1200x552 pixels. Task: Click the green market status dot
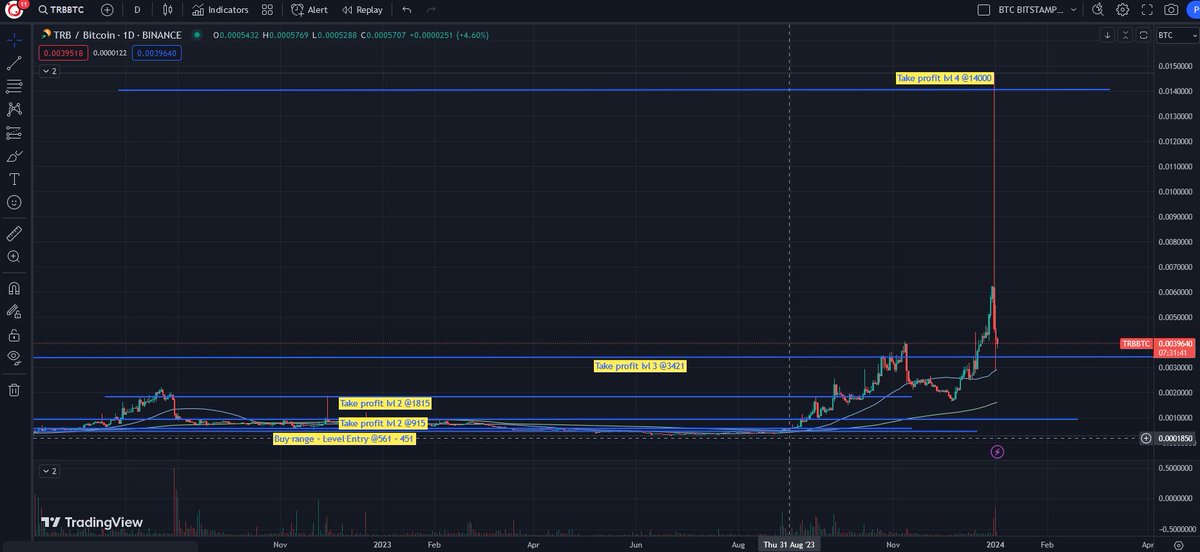click(x=197, y=35)
